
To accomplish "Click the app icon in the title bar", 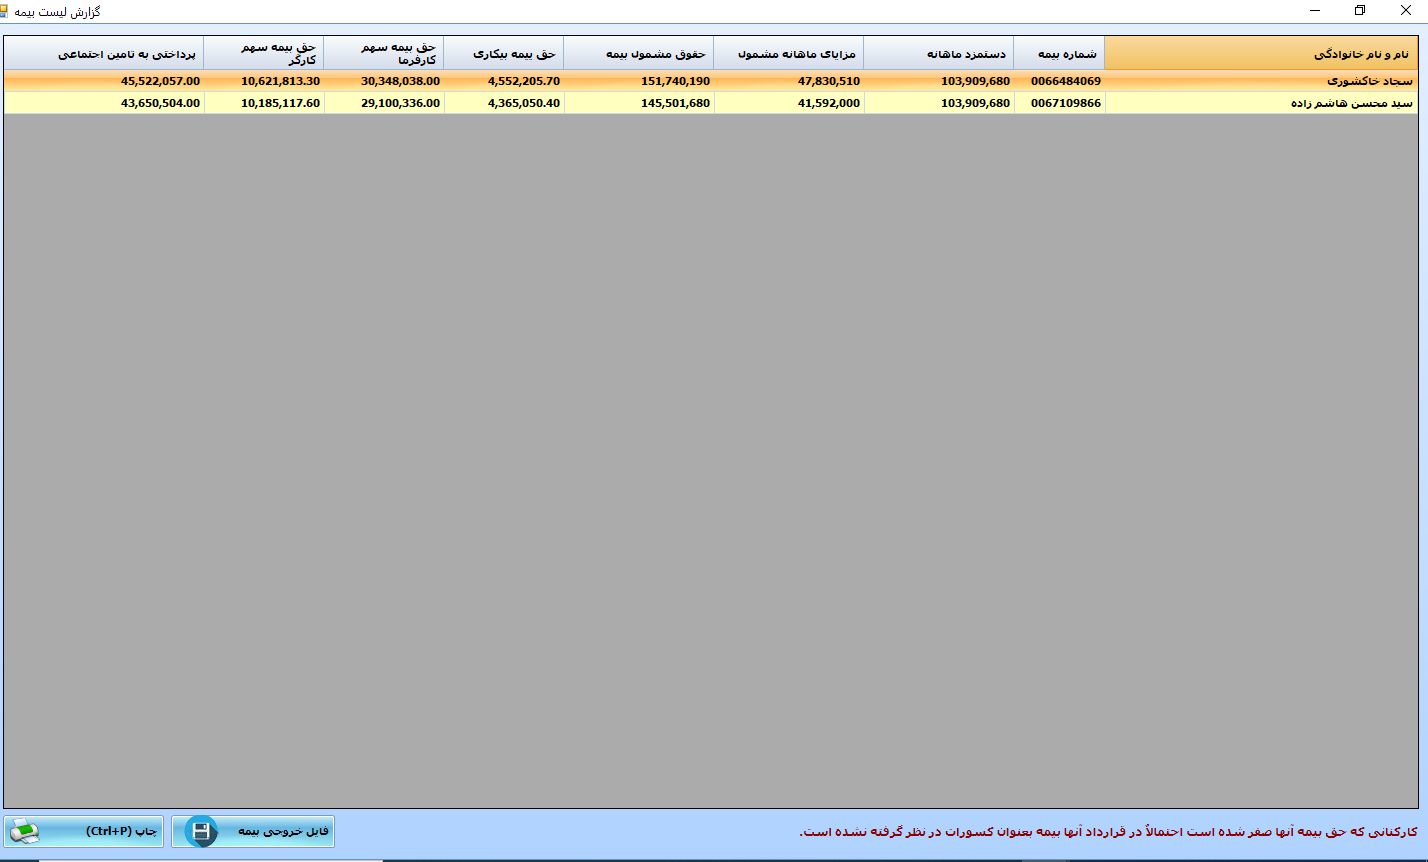I will [x=5, y=11].
